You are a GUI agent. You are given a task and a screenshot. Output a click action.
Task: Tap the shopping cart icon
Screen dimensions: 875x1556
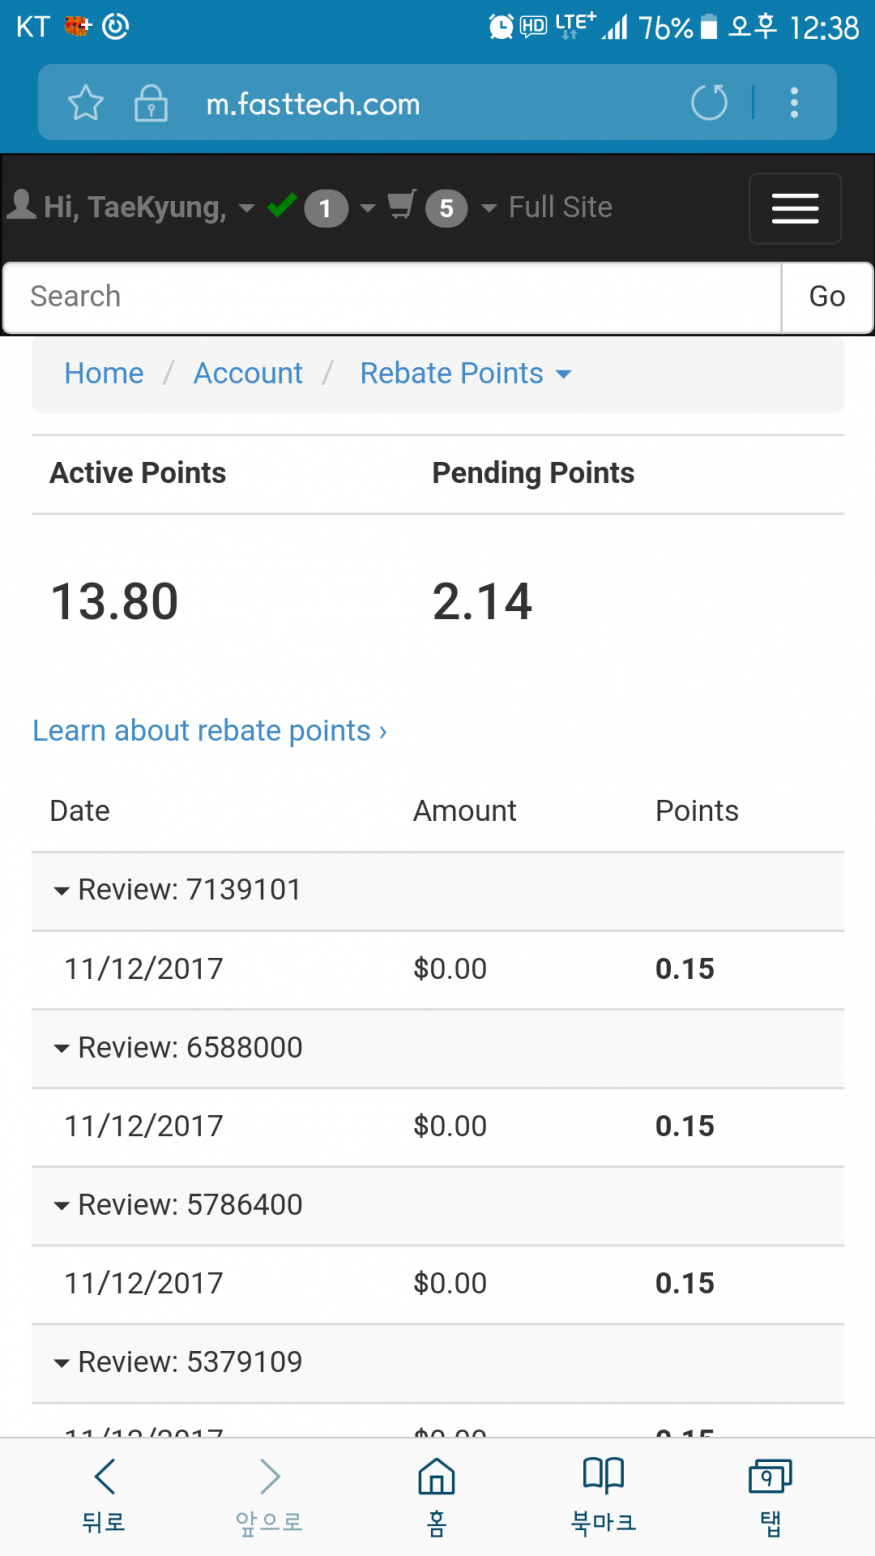(x=402, y=206)
